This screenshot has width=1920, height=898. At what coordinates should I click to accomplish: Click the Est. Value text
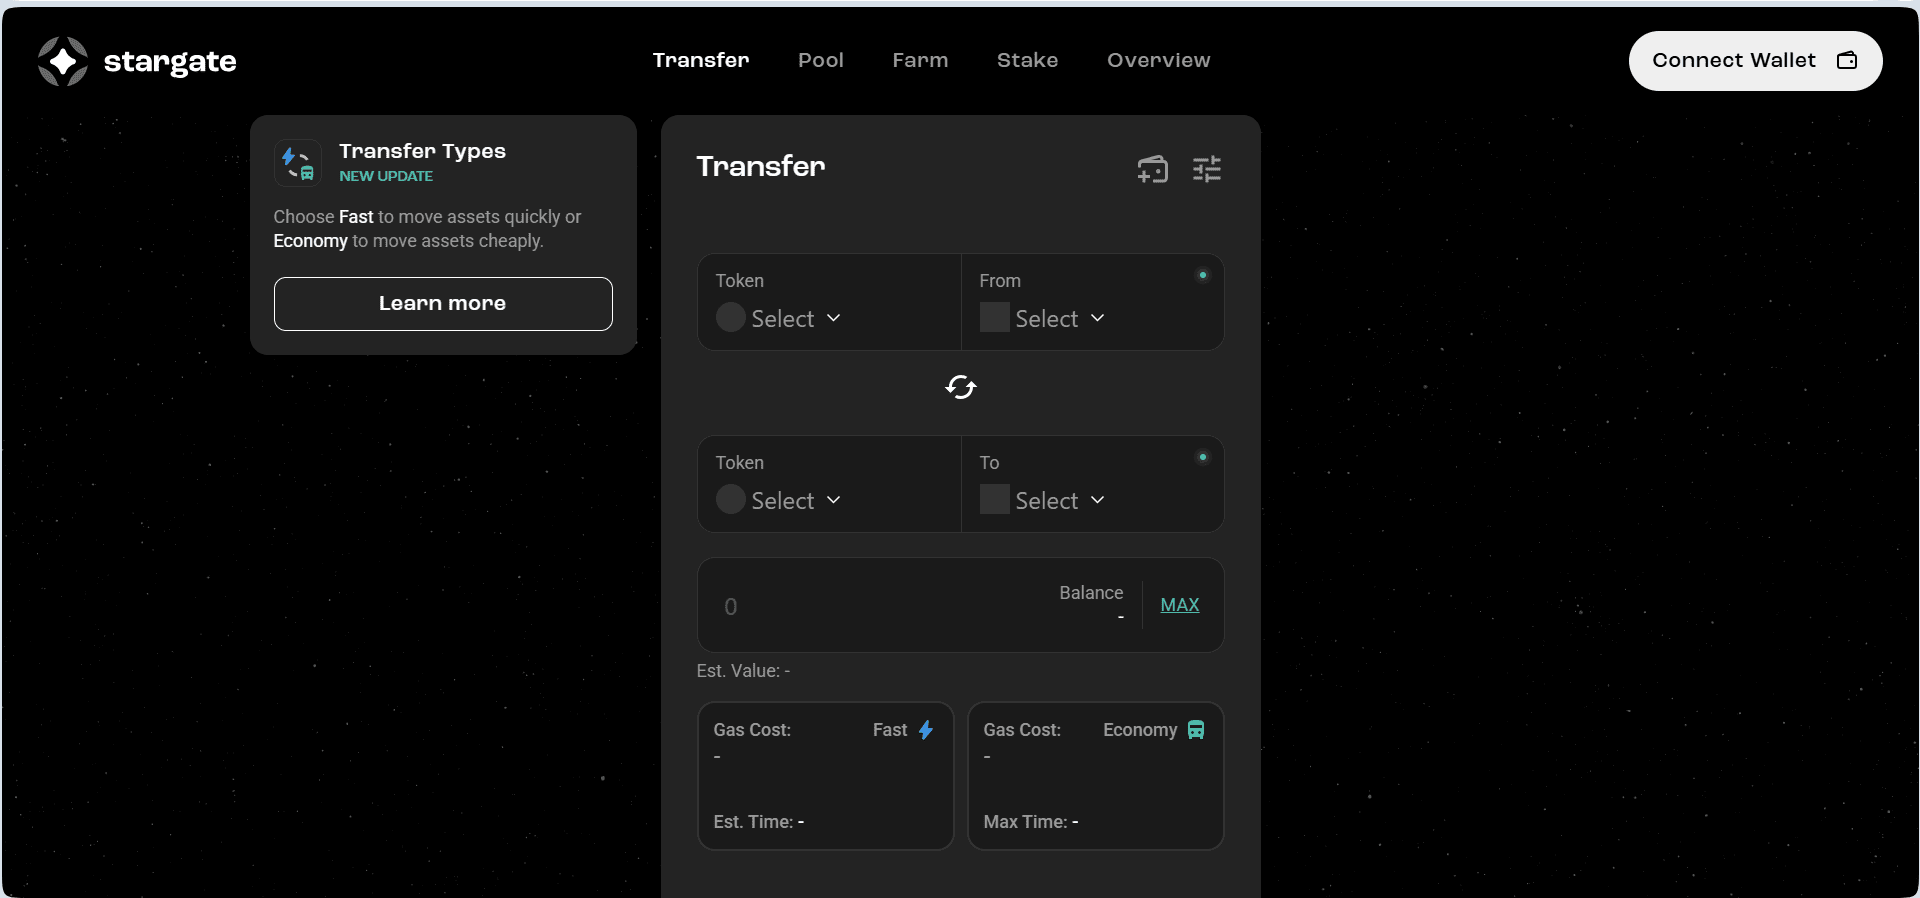click(743, 671)
